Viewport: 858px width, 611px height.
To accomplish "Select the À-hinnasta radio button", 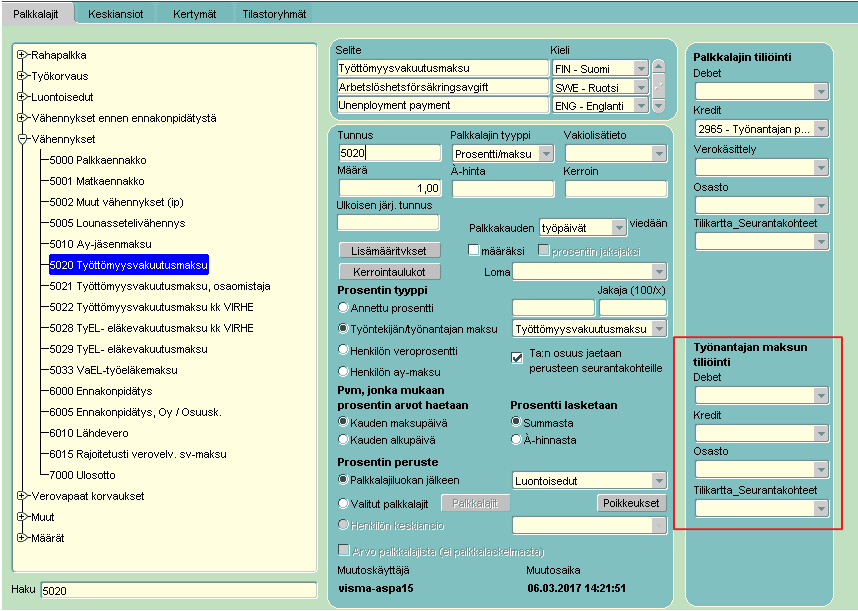I will coord(516,439).
